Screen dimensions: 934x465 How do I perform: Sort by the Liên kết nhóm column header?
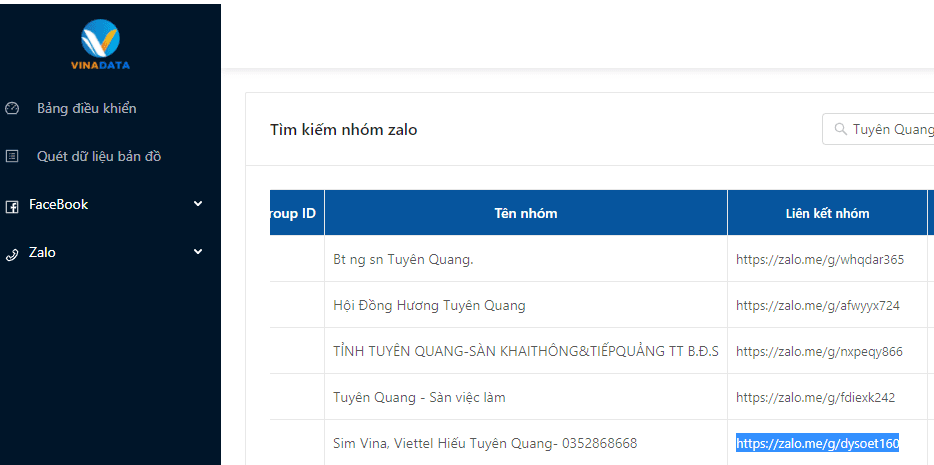click(827, 213)
